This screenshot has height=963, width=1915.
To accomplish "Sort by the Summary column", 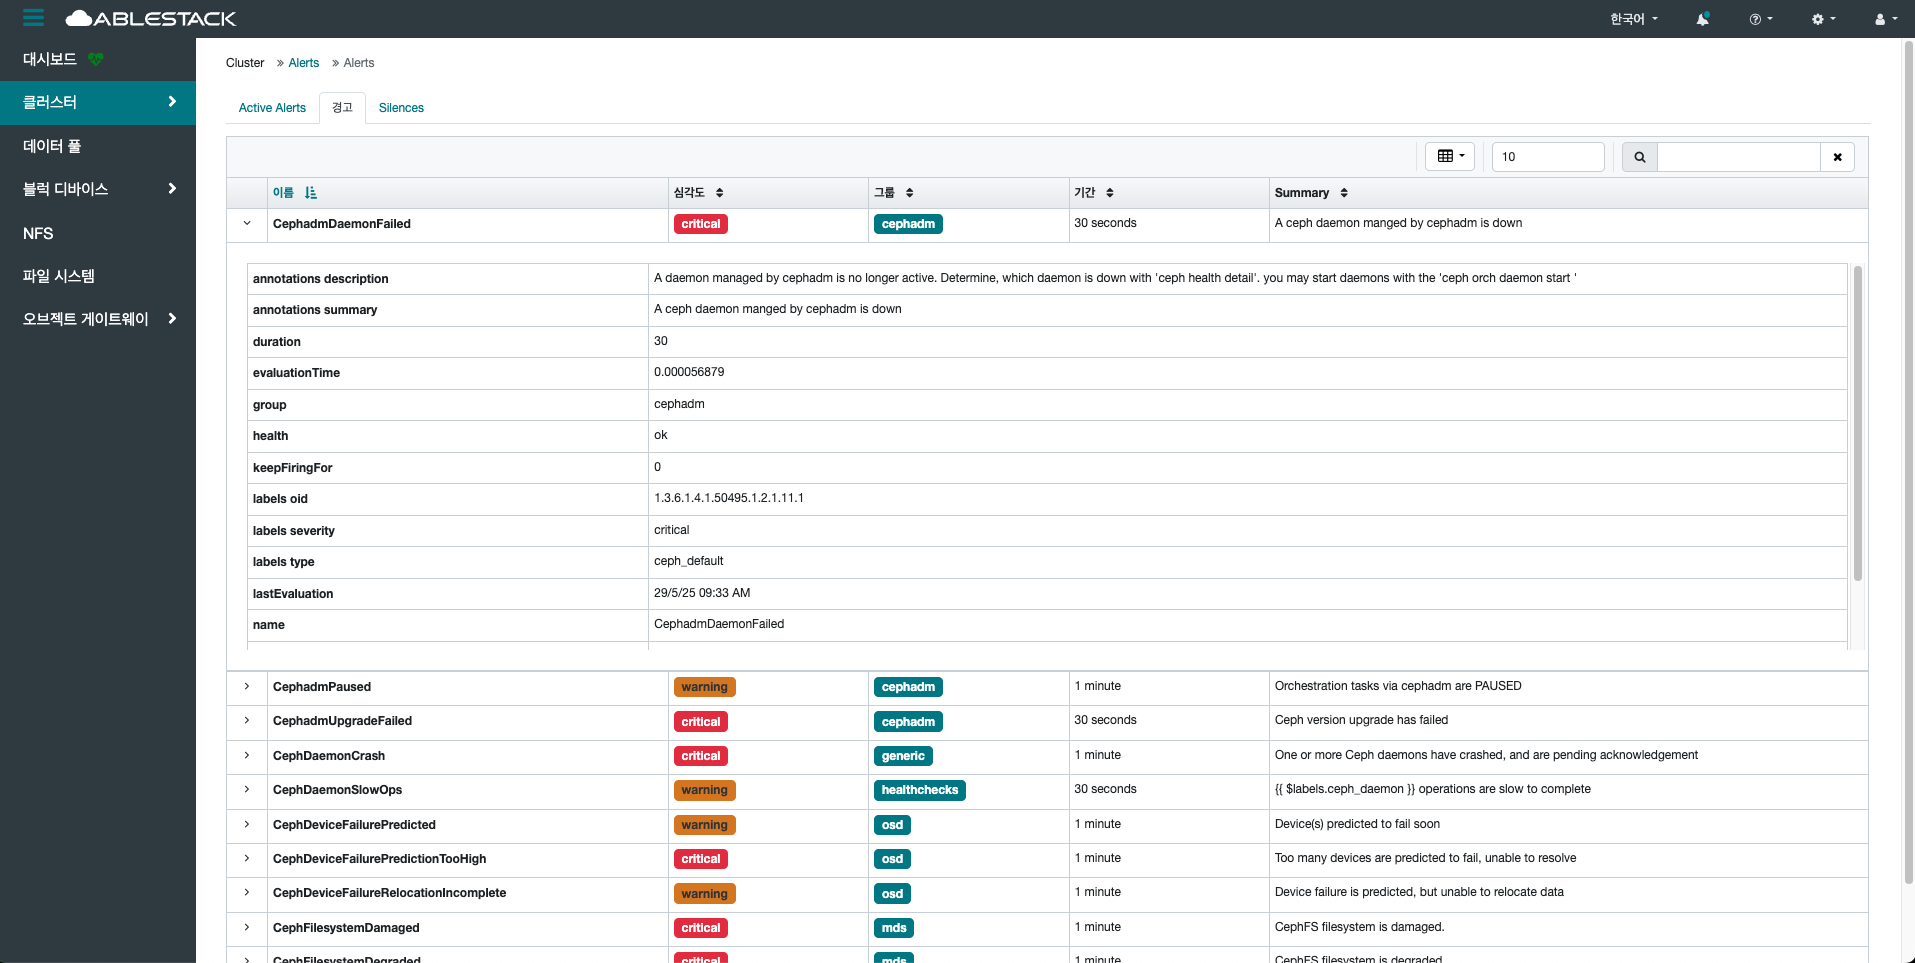I will point(1343,193).
